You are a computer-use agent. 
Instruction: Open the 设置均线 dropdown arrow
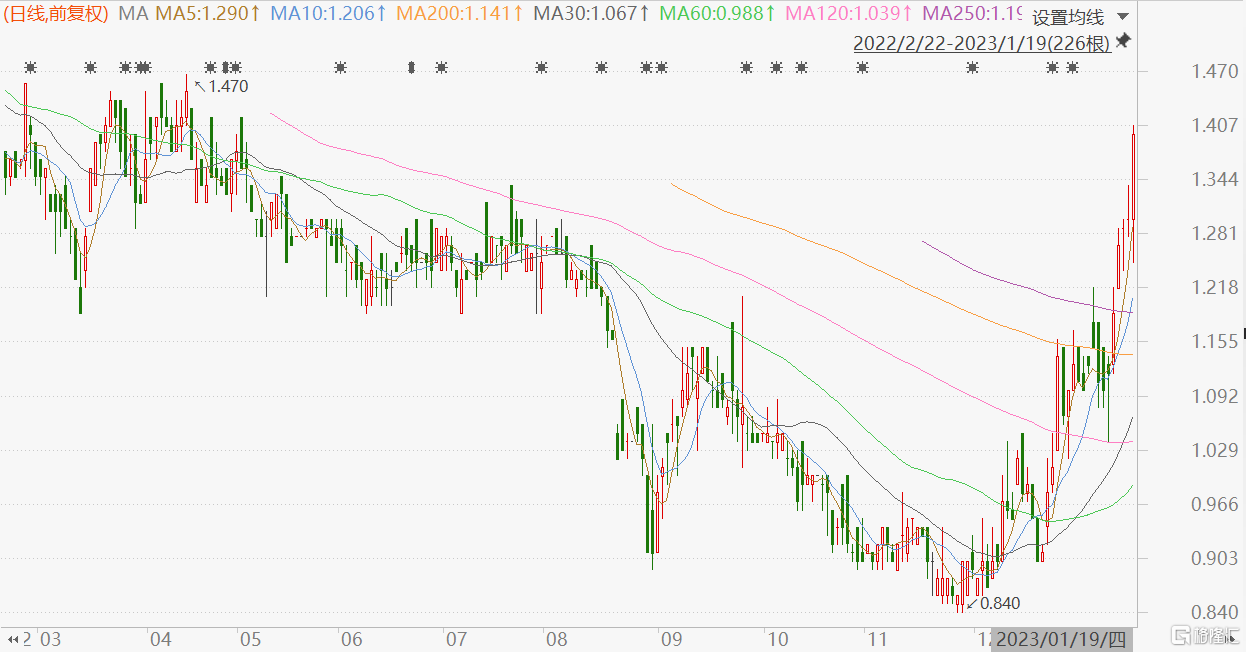1122,17
